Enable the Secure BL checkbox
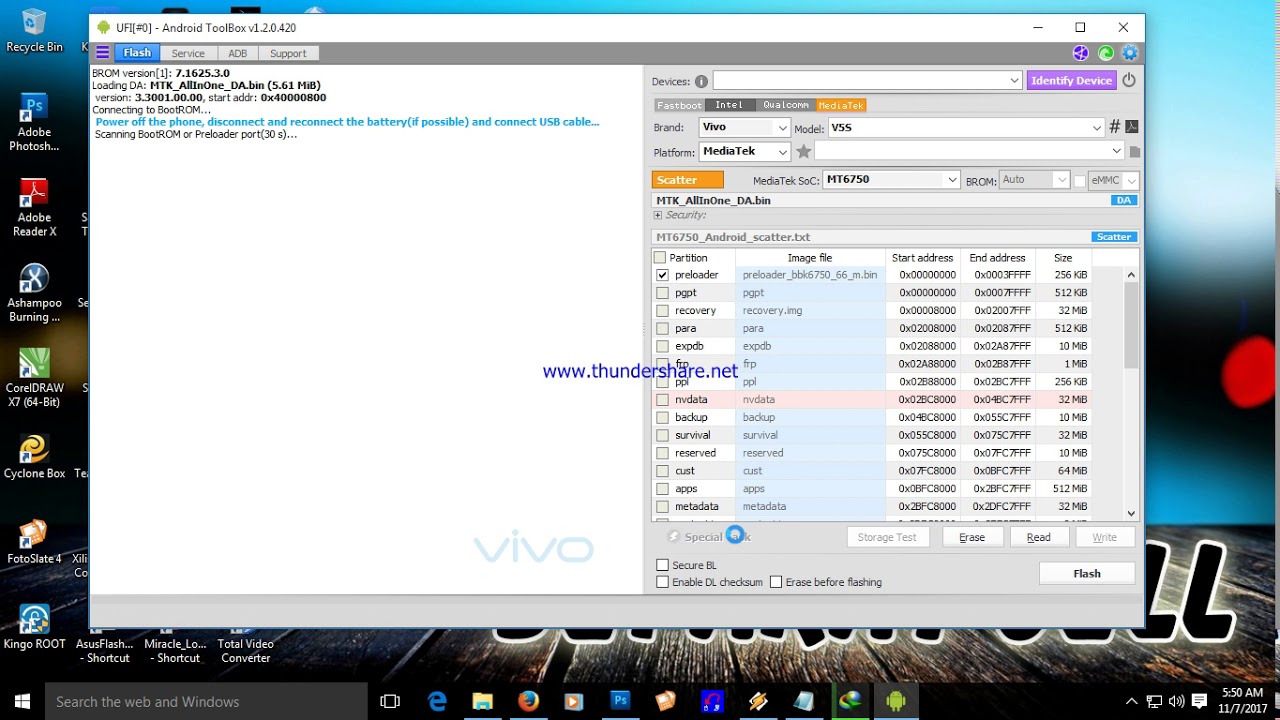 click(x=662, y=565)
